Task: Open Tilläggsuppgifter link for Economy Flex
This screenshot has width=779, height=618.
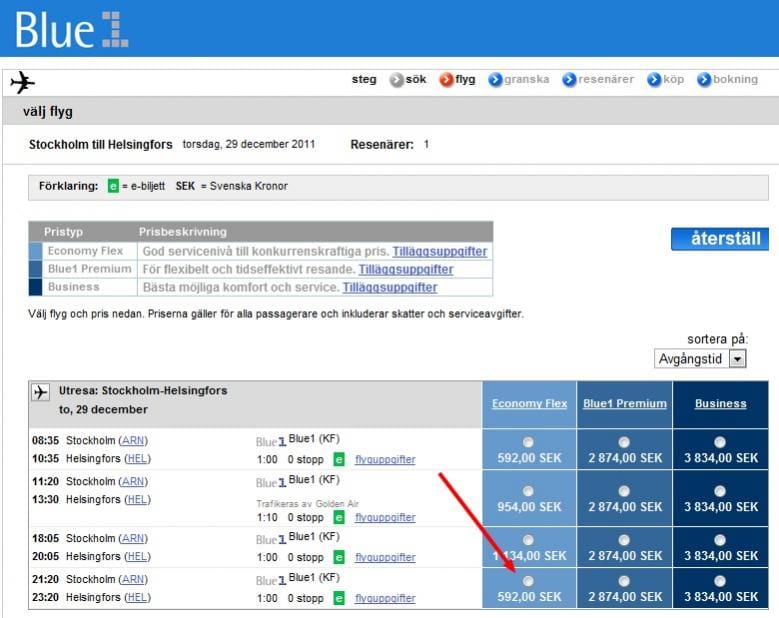Action: coord(439,252)
